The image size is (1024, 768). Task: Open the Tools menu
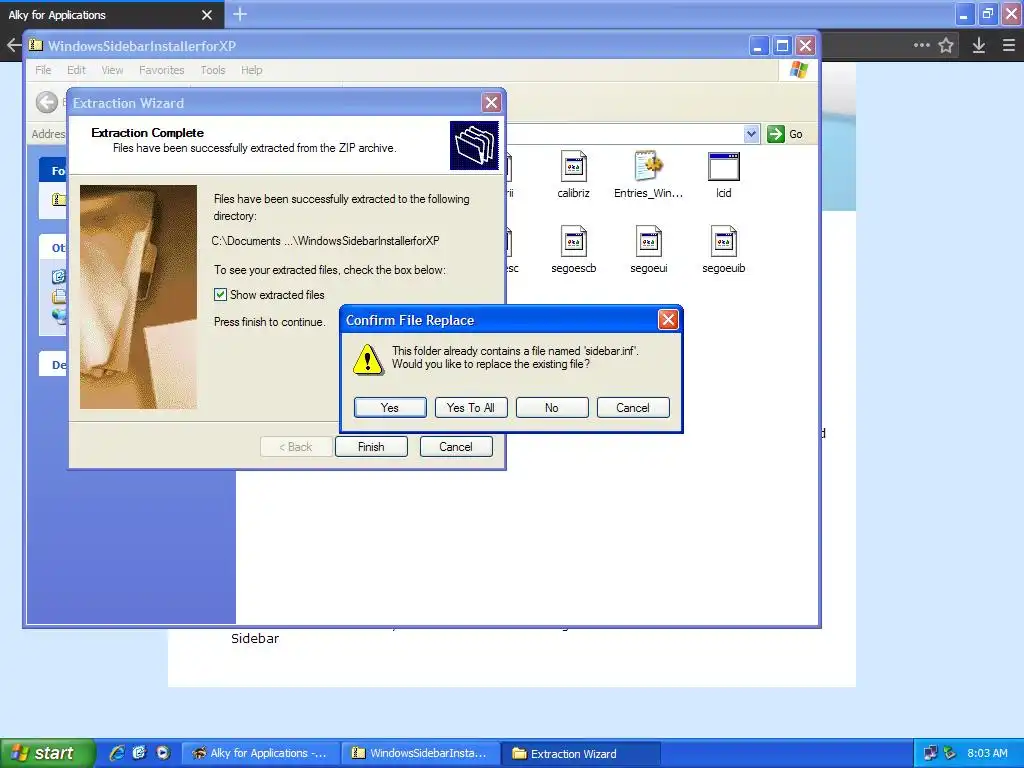[x=213, y=70]
